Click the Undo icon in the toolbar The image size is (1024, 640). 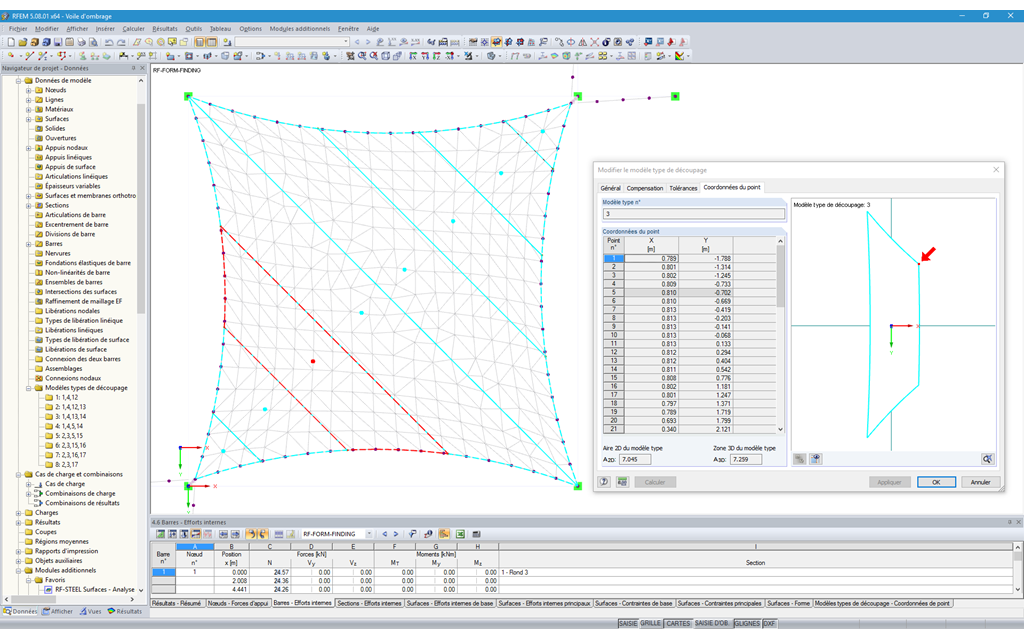(x=110, y=42)
